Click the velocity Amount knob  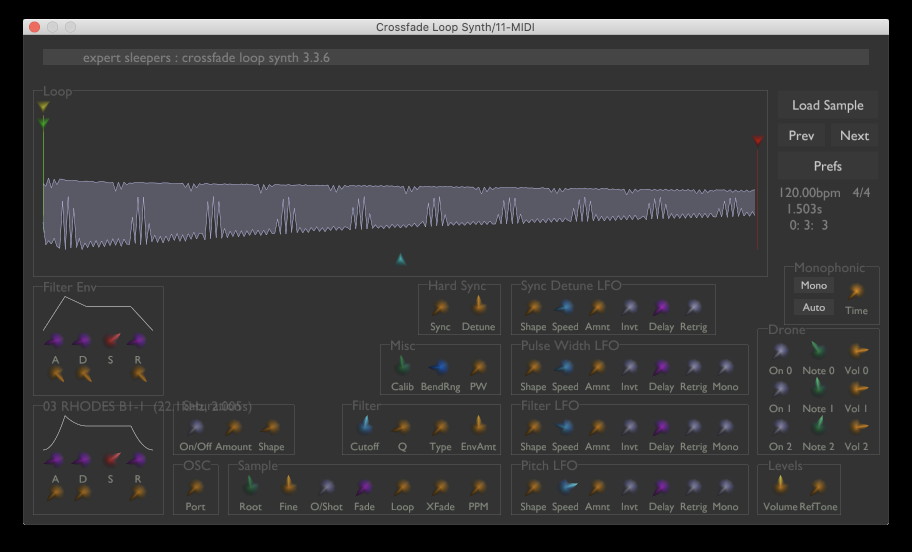(233, 428)
